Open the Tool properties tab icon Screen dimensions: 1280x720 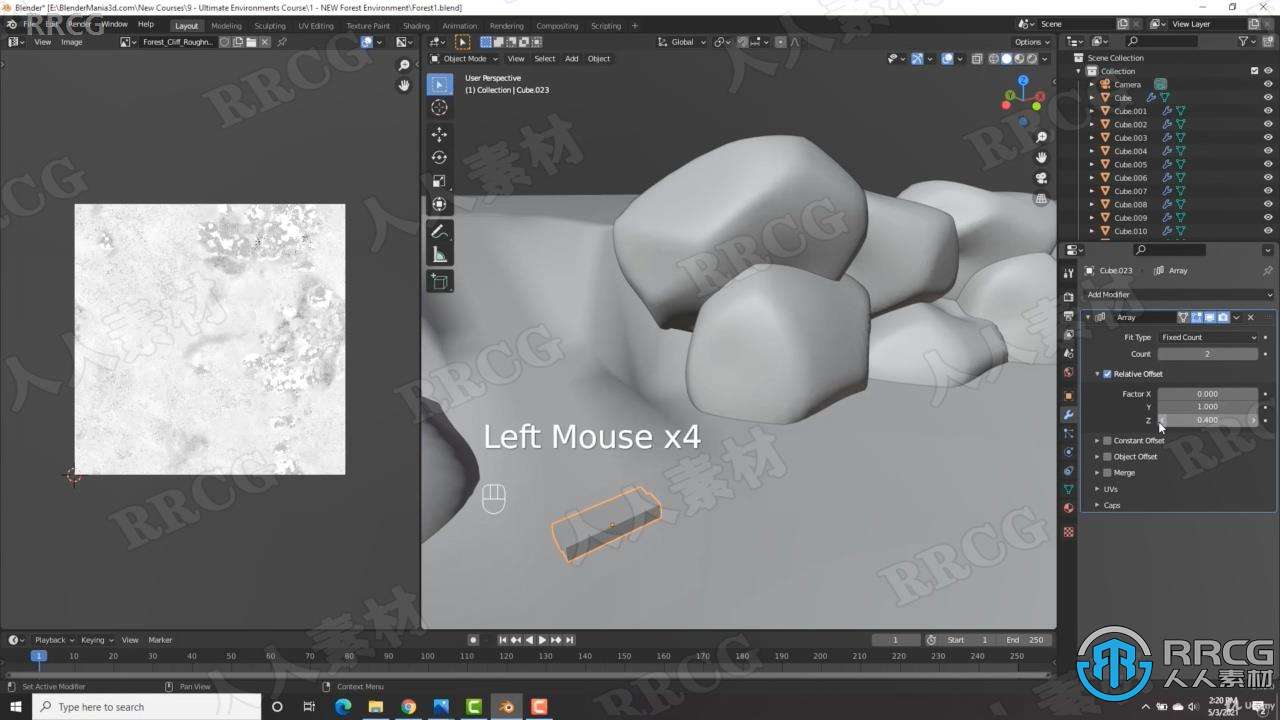pos(1068,272)
